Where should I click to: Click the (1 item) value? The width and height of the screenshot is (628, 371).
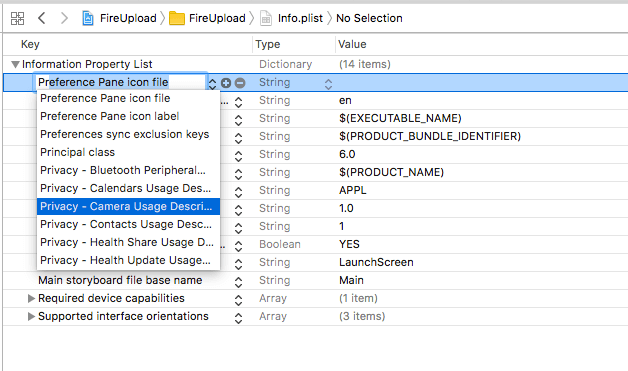(358, 298)
